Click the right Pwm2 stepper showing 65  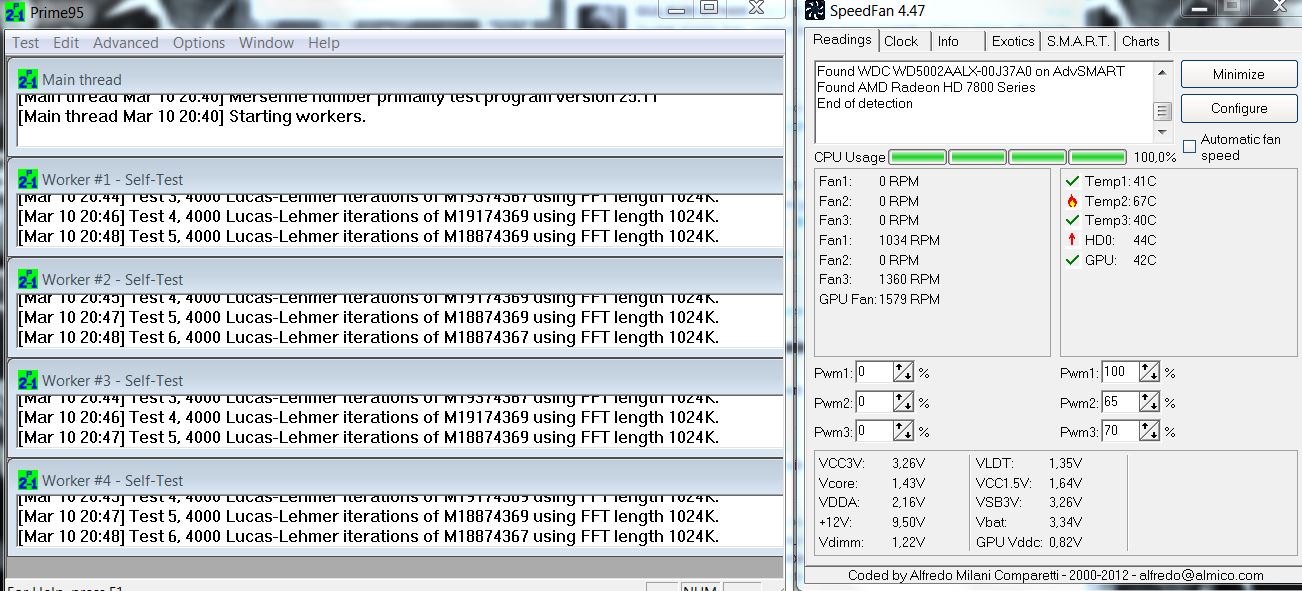click(x=1149, y=402)
